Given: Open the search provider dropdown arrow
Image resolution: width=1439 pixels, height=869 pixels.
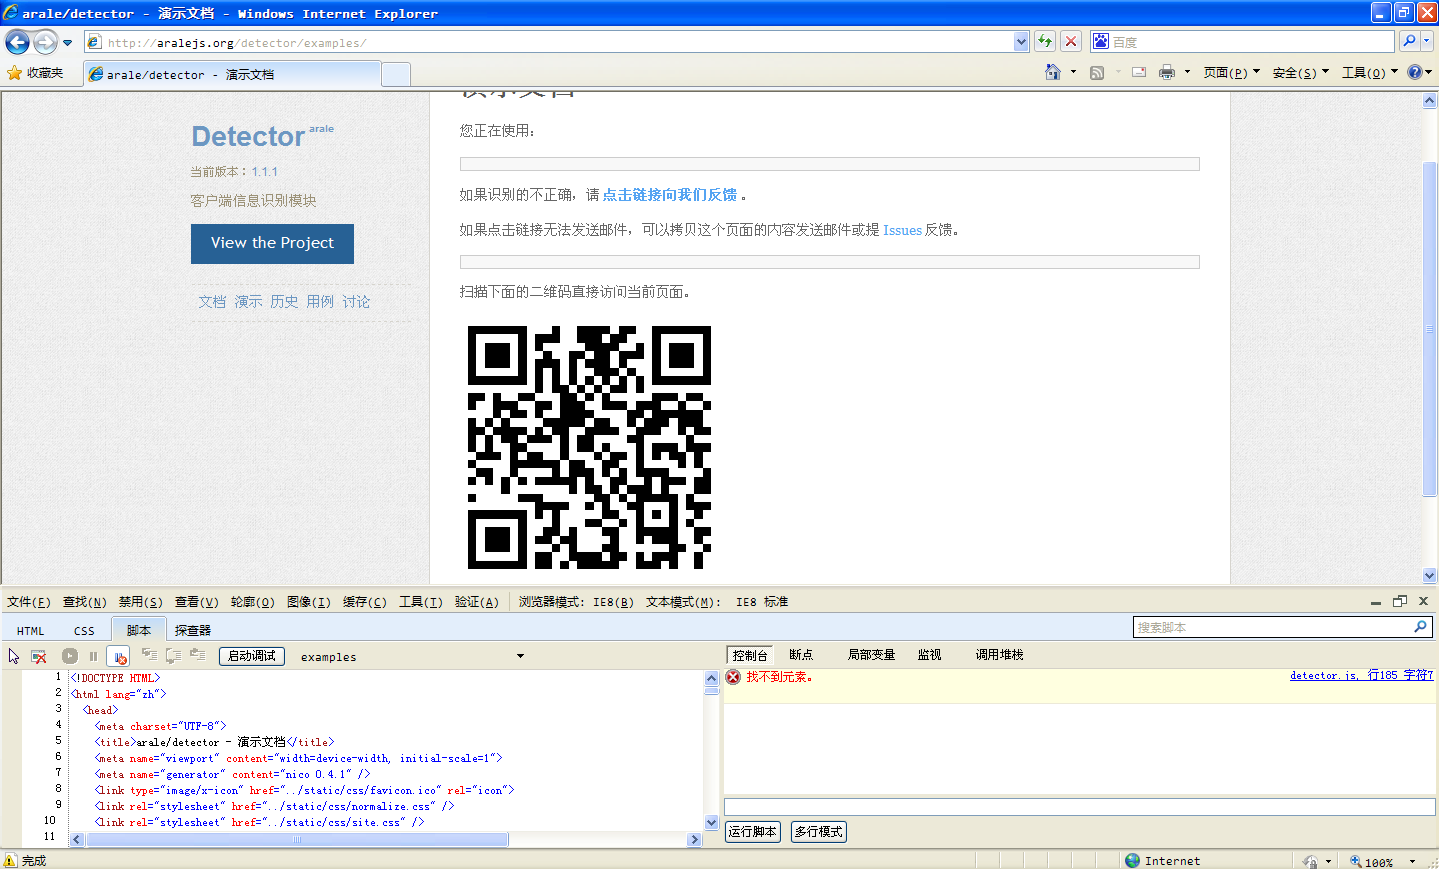Looking at the screenshot, I should pos(1427,41).
